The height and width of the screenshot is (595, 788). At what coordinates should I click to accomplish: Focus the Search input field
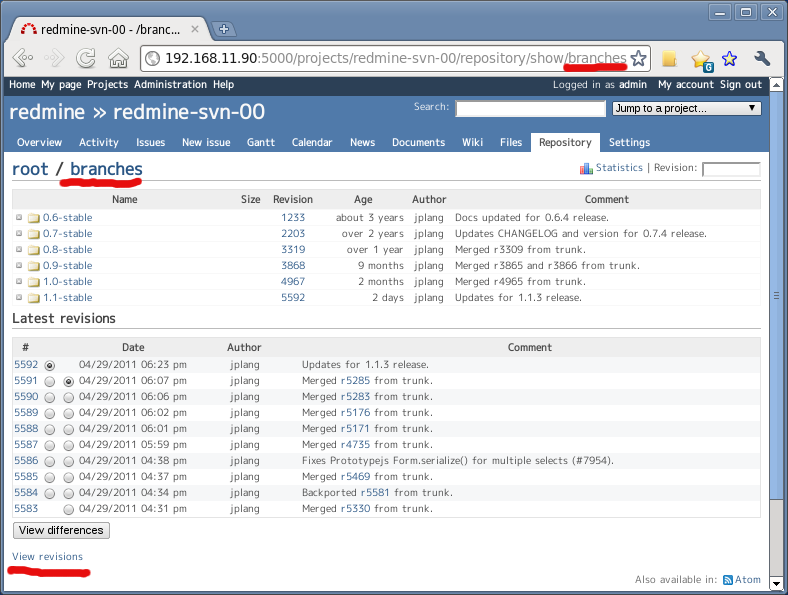pyautogui.click(x=530, y=108)
